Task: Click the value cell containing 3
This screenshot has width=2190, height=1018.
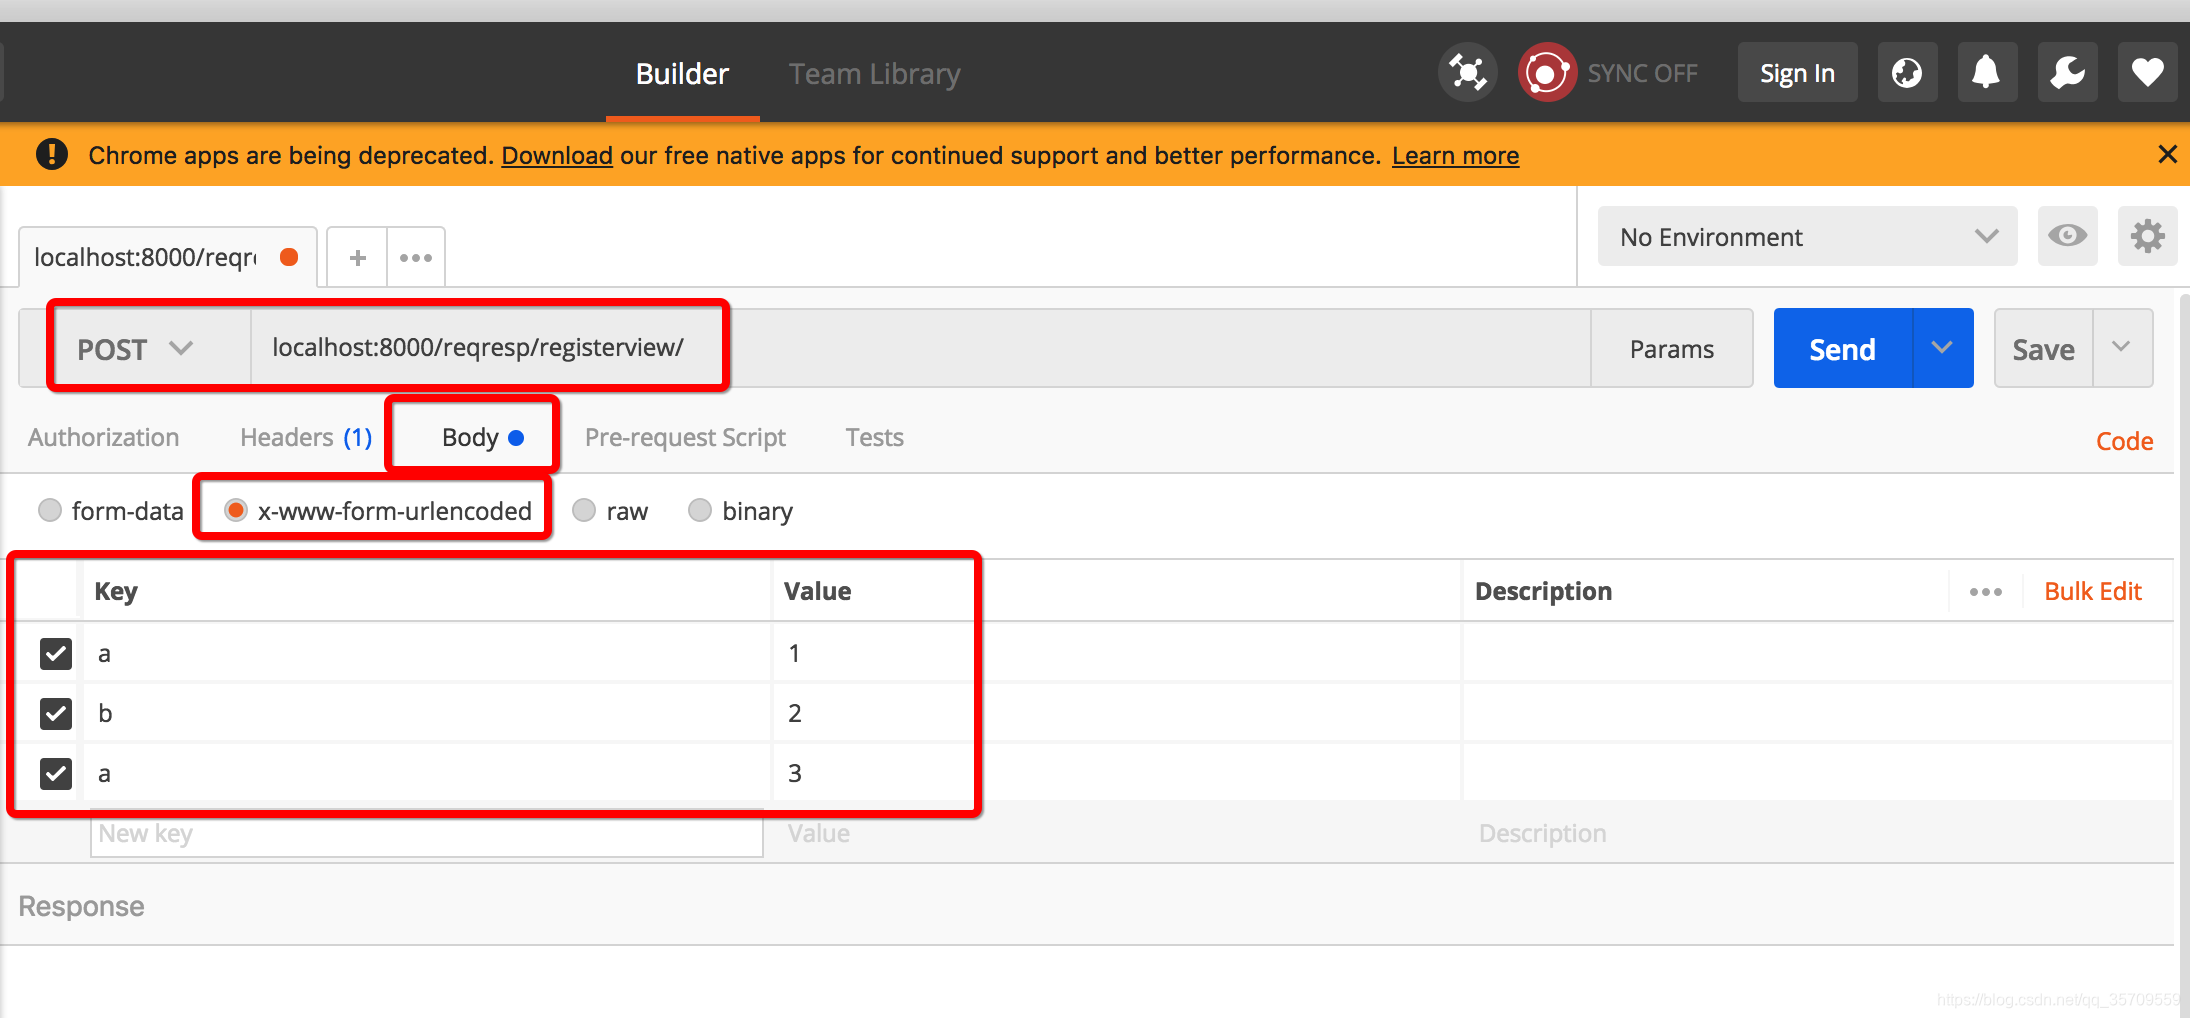Action: coord(1117,774)
